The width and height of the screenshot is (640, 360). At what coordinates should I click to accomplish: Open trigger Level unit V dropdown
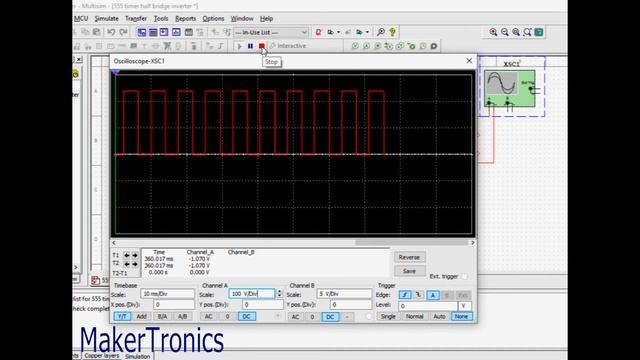(464, 306)
